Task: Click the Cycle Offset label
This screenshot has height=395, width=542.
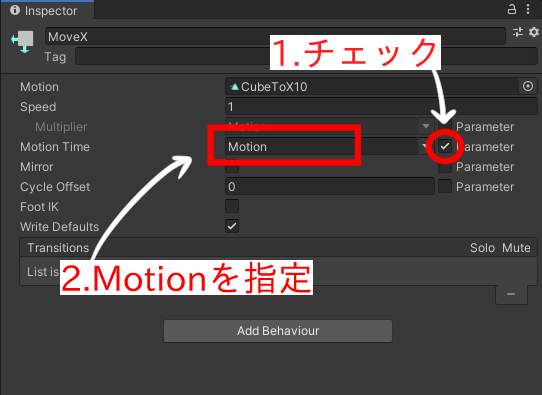Action: (55, 187)
